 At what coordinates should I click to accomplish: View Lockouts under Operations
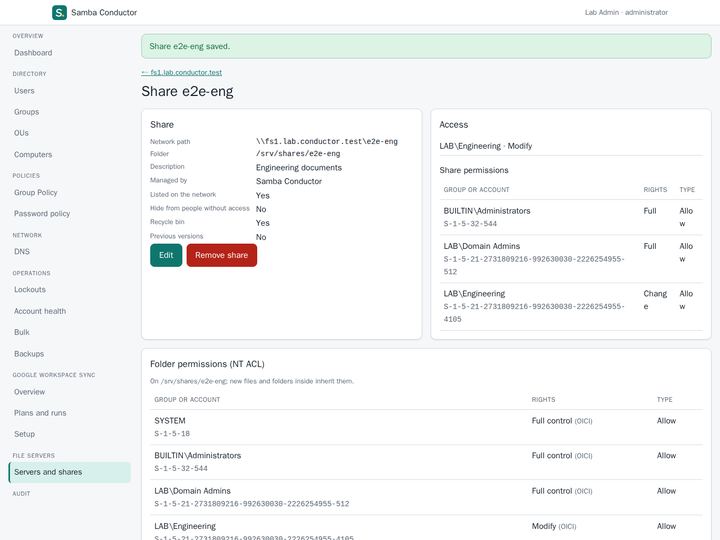(30, 290)
